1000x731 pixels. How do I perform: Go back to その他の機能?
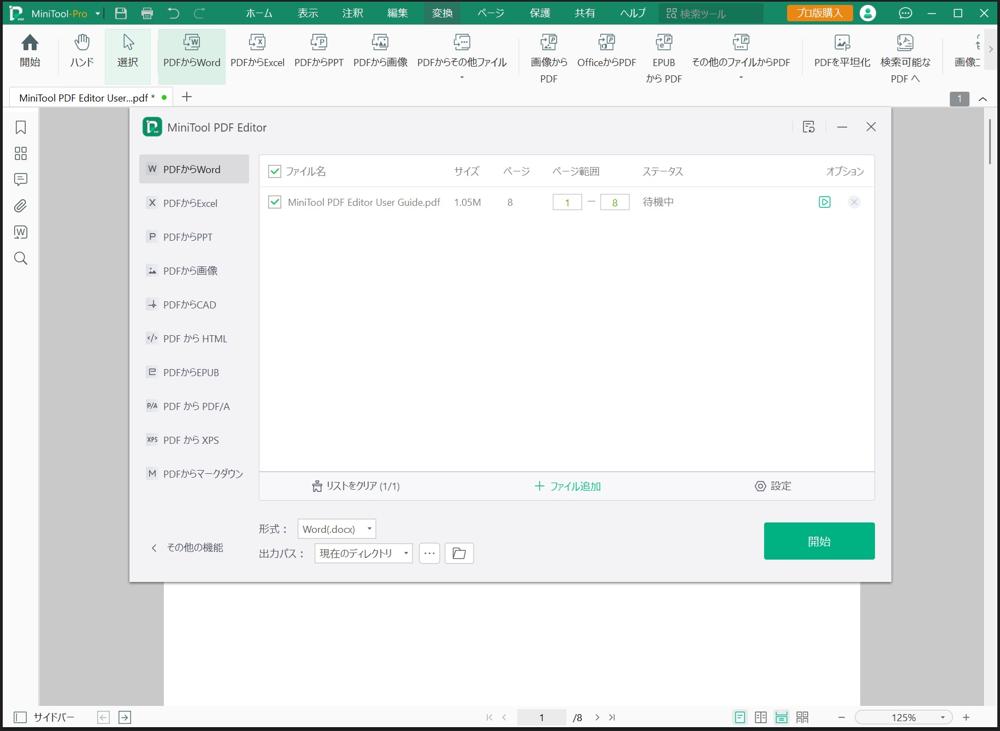pos(188,547)
